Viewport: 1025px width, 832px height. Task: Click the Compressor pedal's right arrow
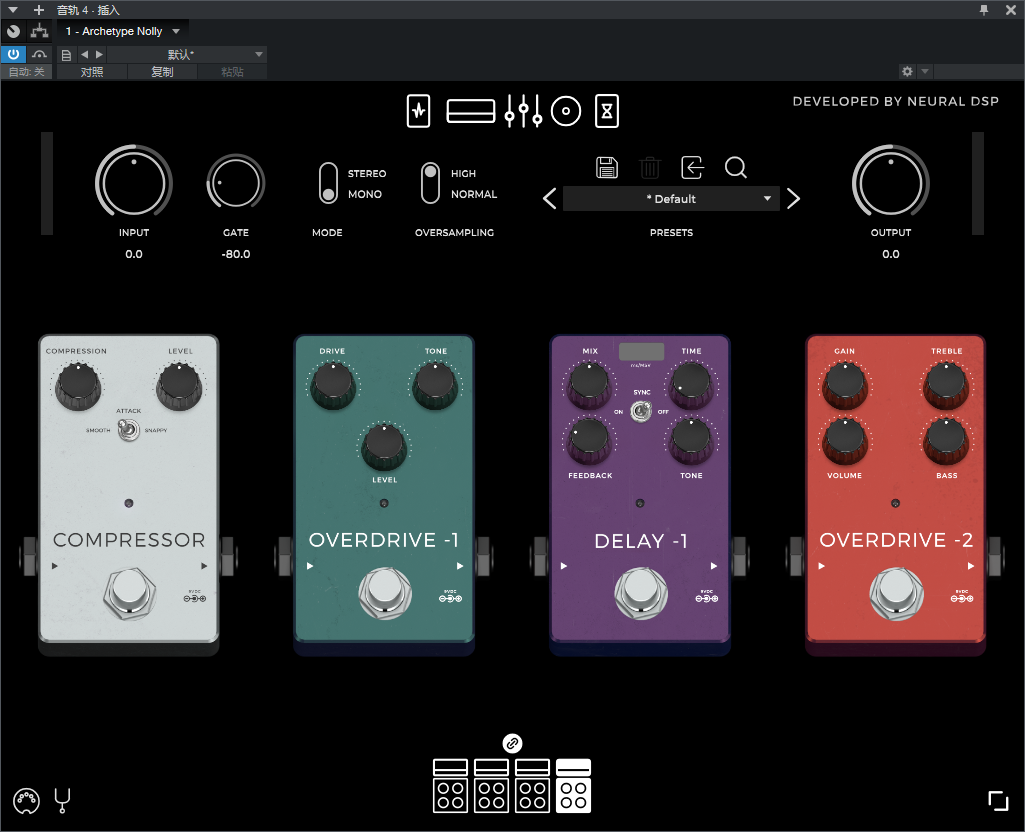(204, 566)
